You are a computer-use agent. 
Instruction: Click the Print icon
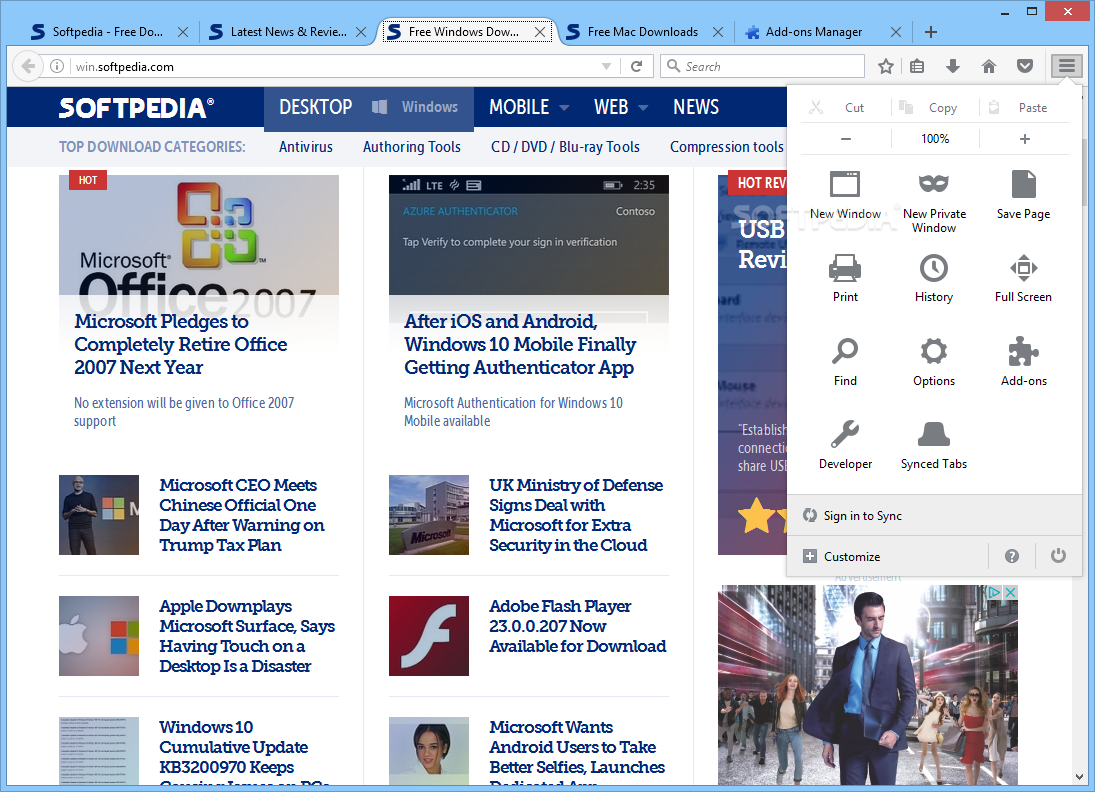pyautogui.click(x=845, y=279)
